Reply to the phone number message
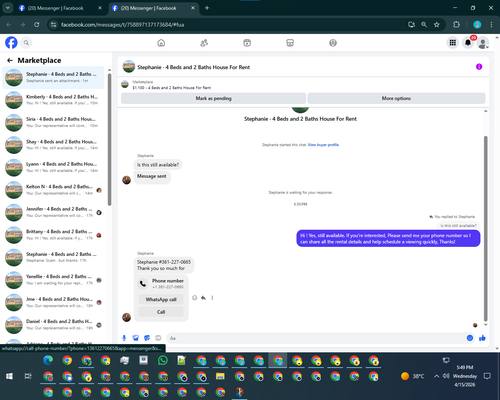The height and width of the screenshot is (400, 500). [x=203, y=298]
